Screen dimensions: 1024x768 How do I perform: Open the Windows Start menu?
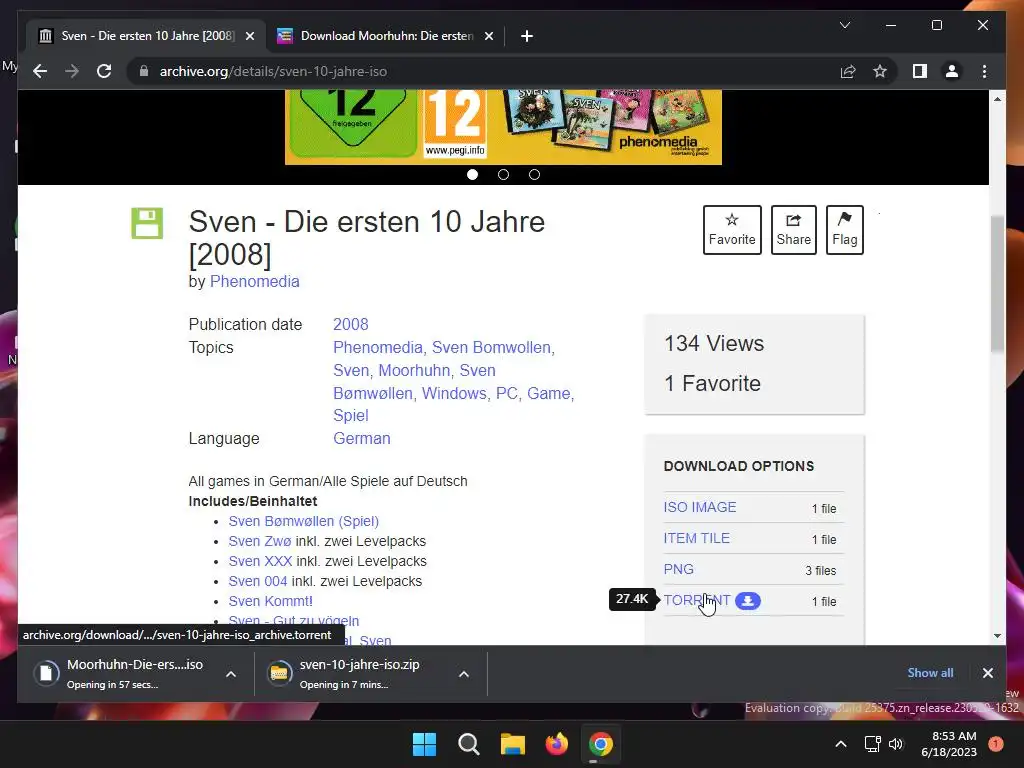[x=424, y=744]
